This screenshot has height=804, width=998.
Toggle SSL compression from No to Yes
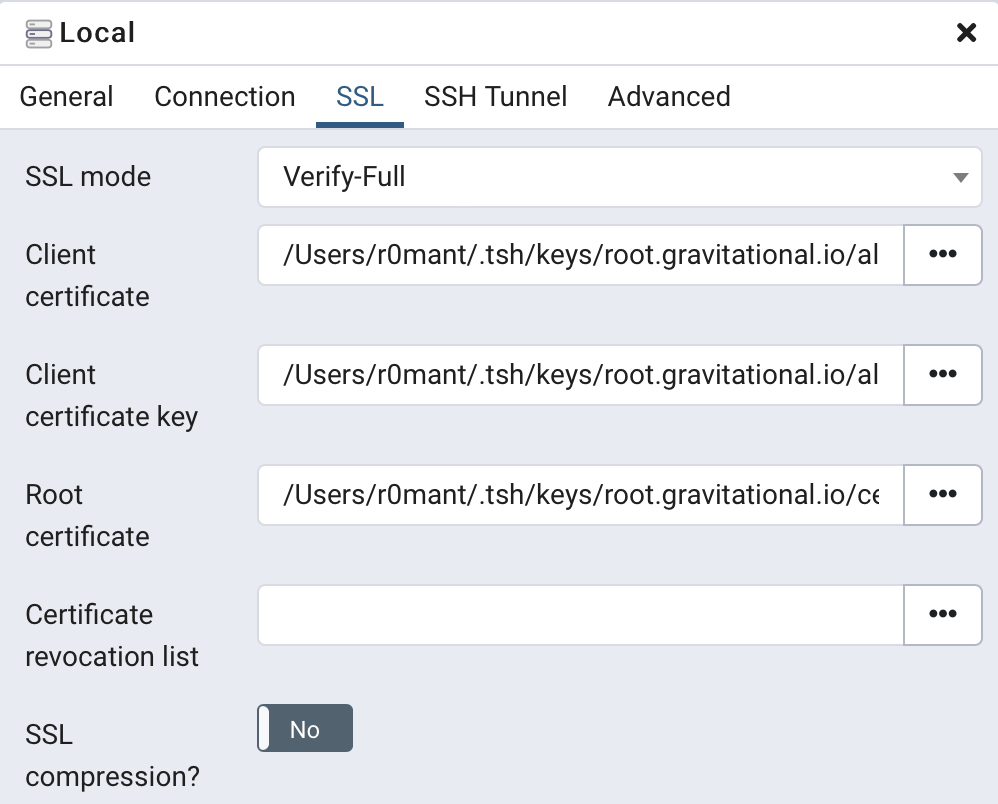coord(305,728)
